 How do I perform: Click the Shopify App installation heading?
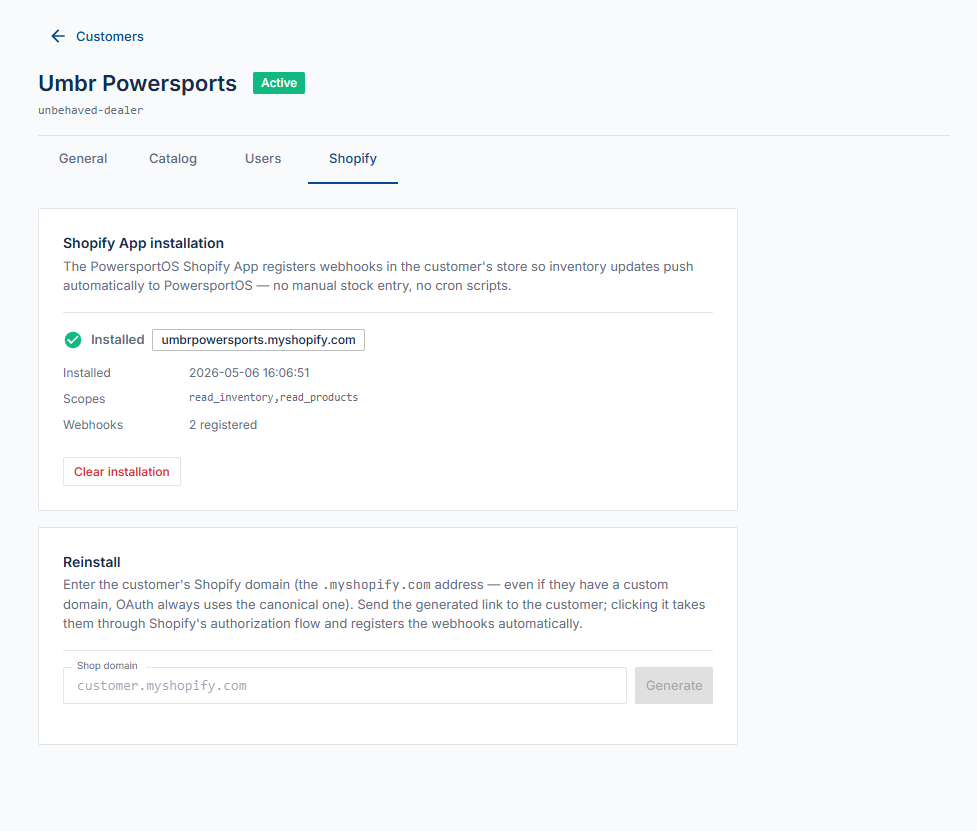click(143, 243)
